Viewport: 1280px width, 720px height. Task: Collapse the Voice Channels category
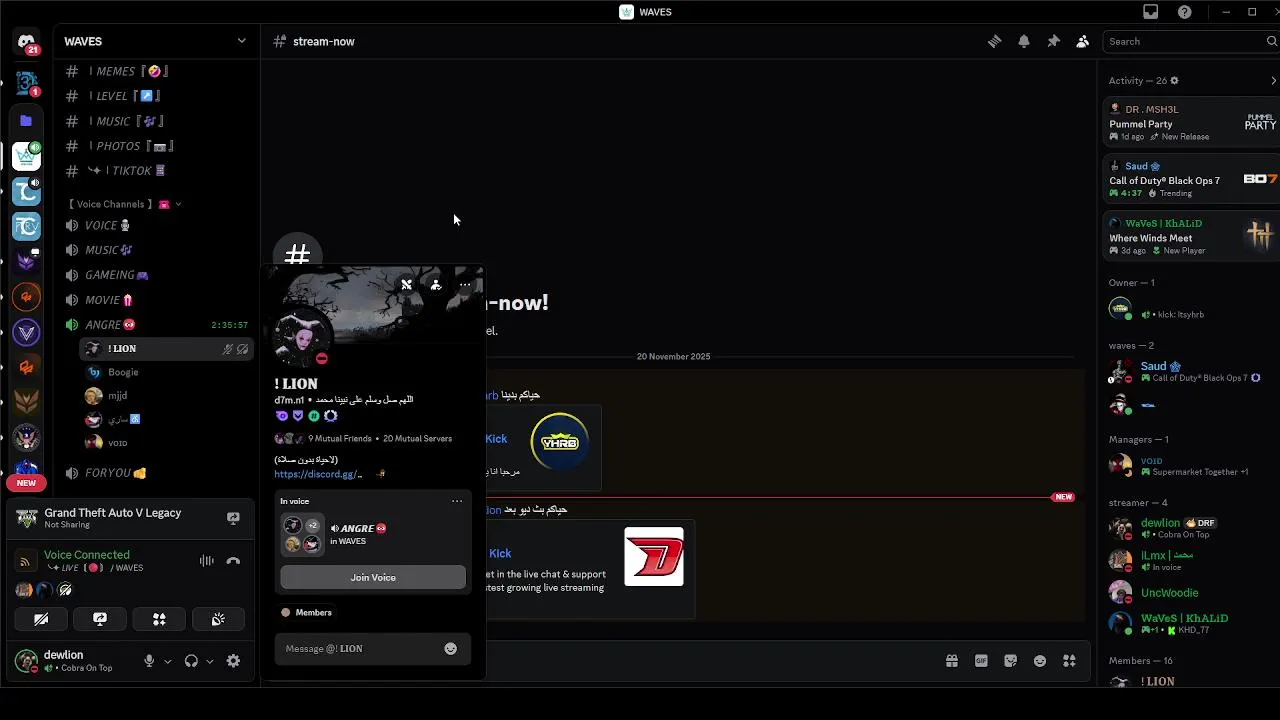tap(123, 204)
